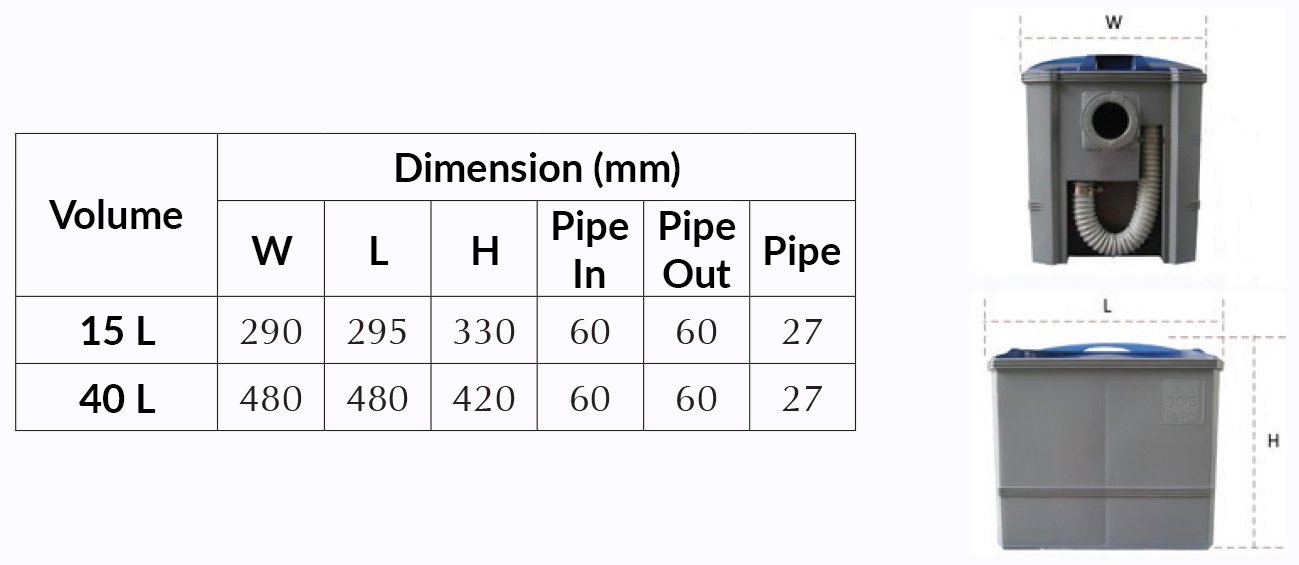Click the 420 height value for 40 L
This screenshot has width=1299, height=565.
click(484, 397)
